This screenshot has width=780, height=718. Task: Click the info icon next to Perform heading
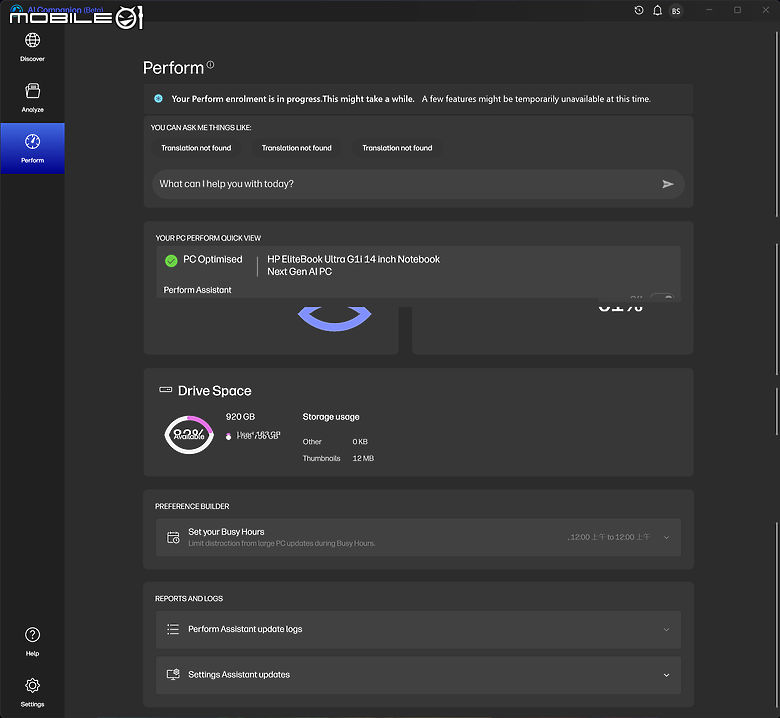click(210, 65)
